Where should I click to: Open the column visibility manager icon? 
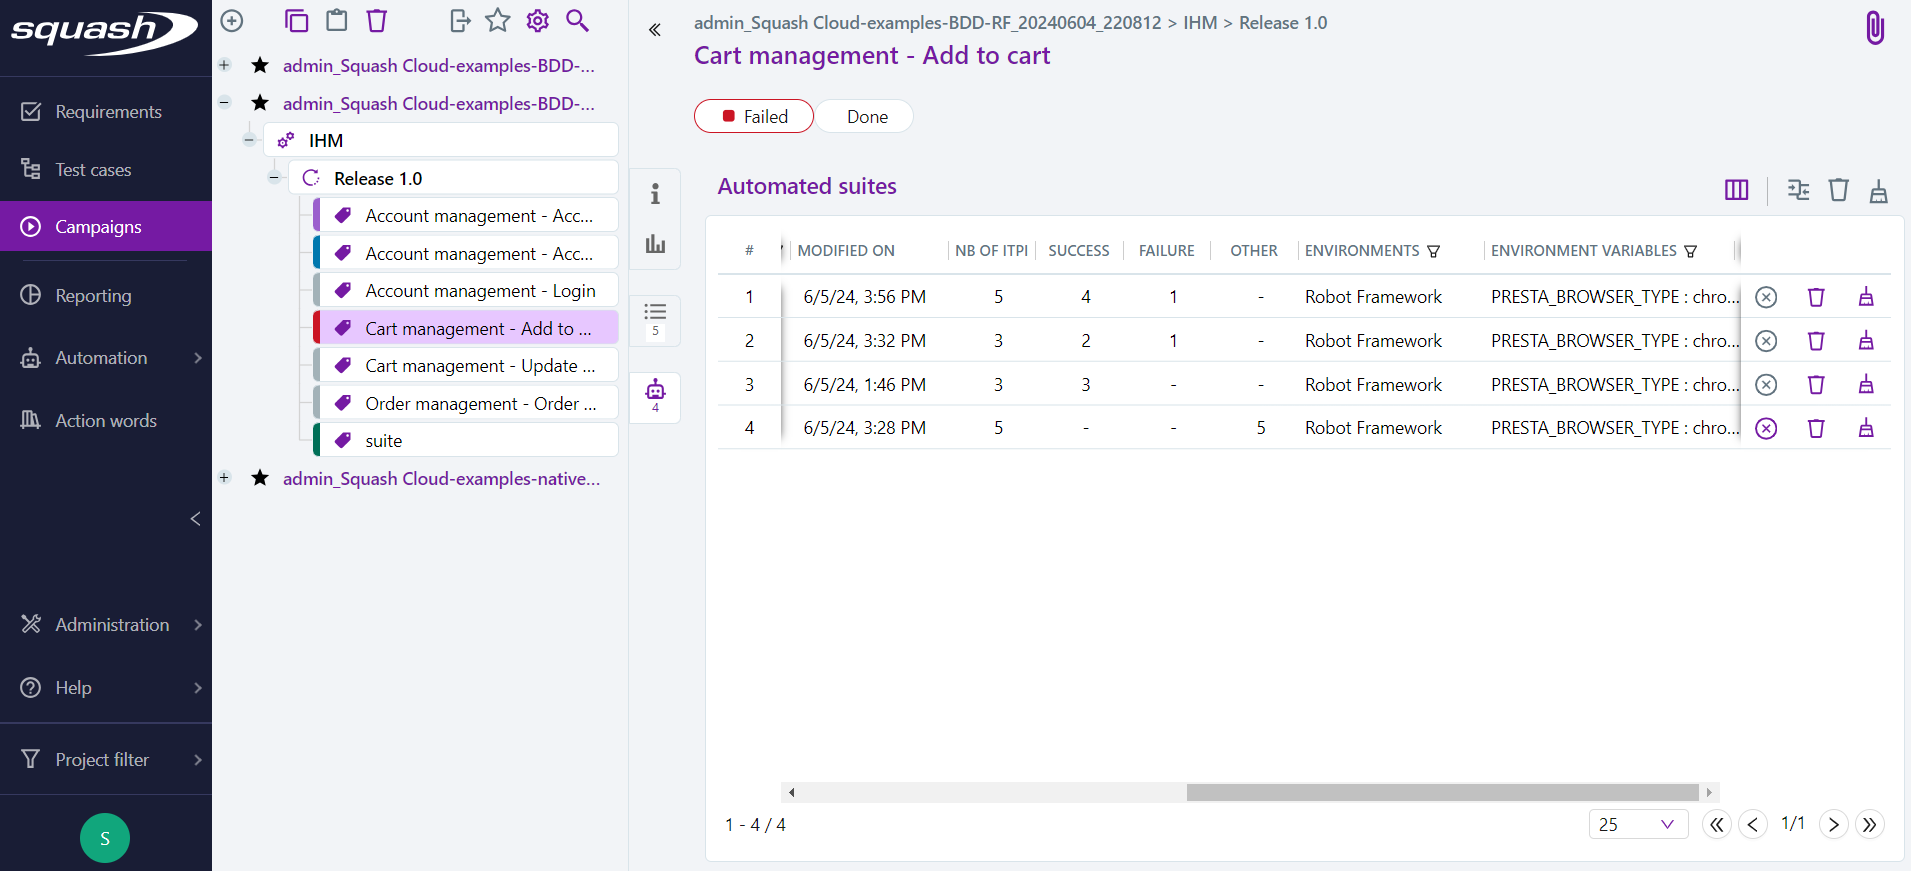click(x=1736, y=190)
